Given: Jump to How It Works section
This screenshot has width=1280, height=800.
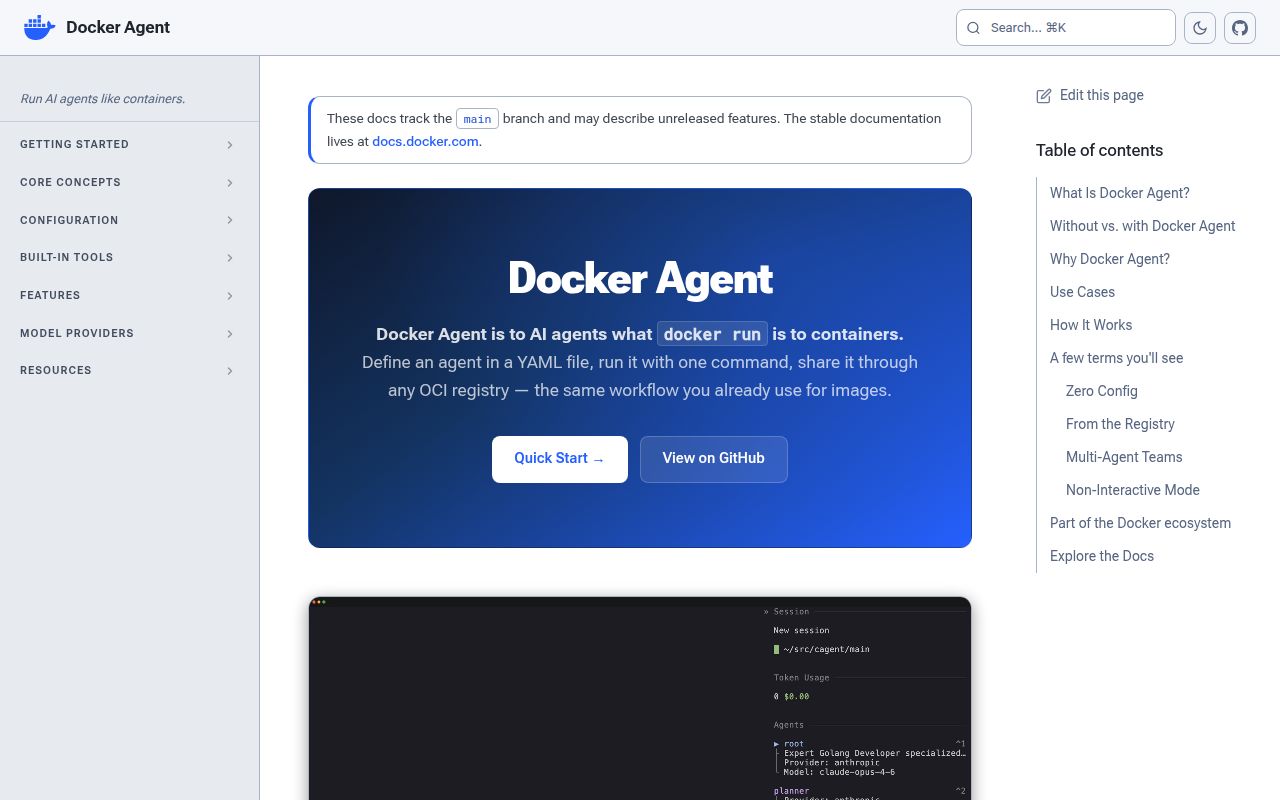Looking at the screenshot, I should coord(1091,325).
